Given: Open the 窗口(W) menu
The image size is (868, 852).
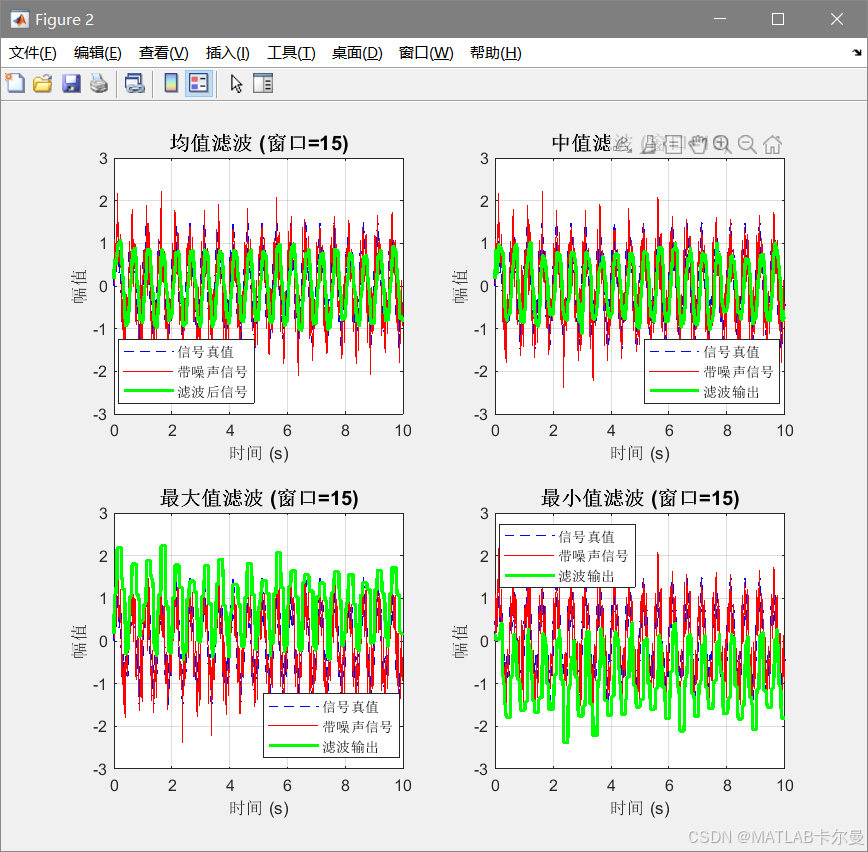Looking at the screenshot, I should coord(426,53).
